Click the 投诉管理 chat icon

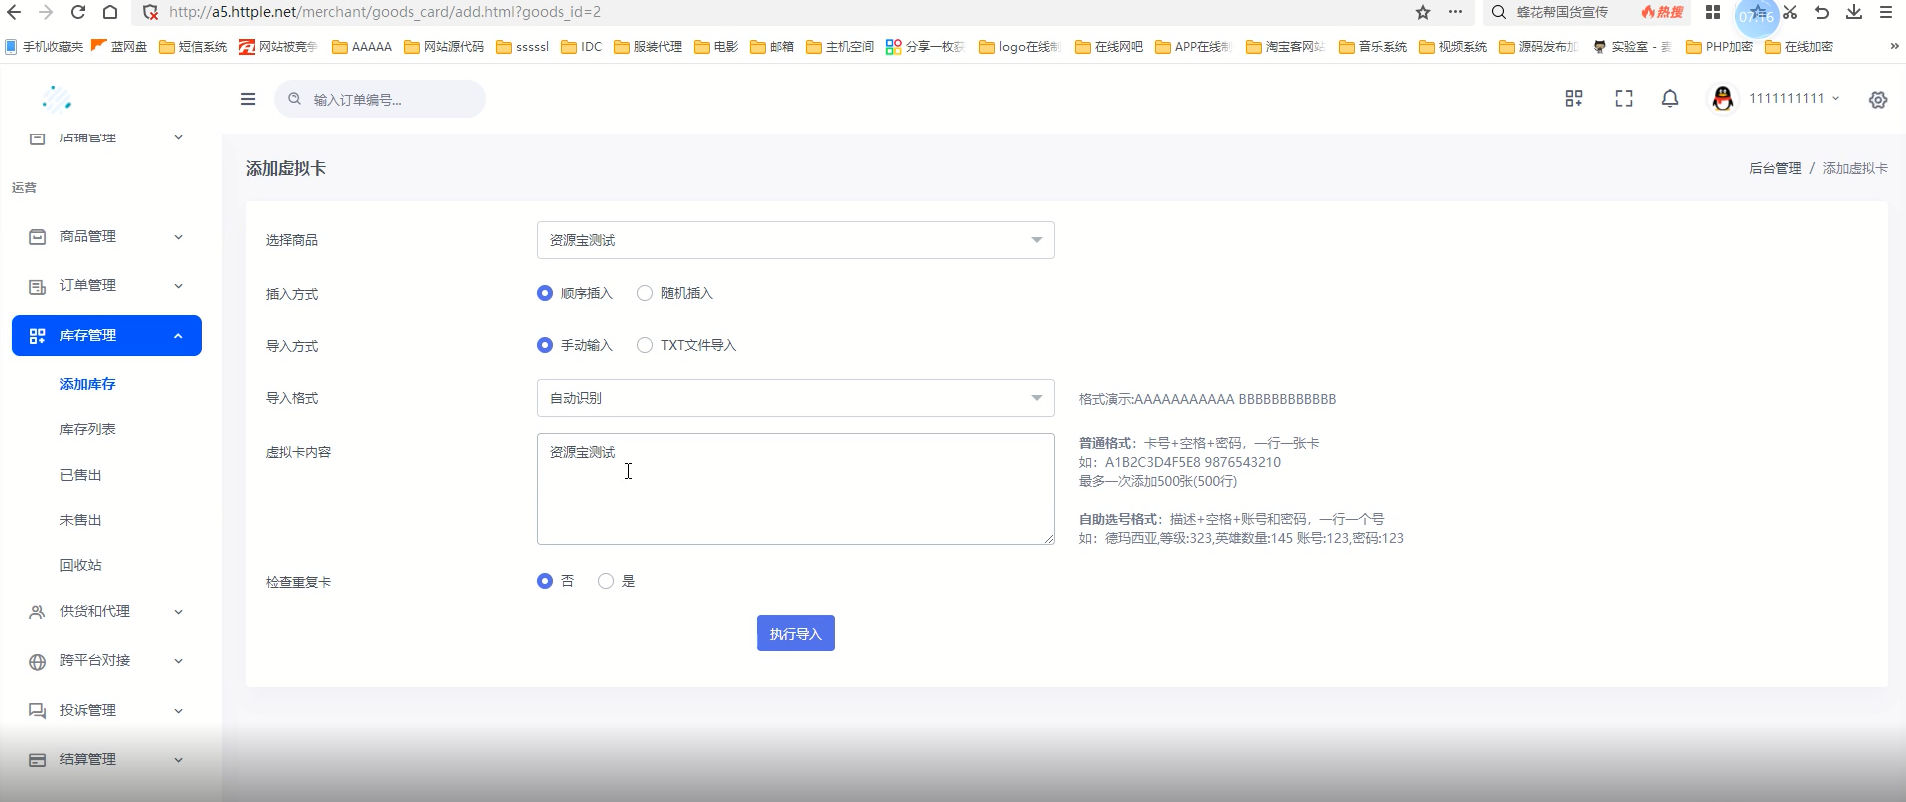point(38,711)
